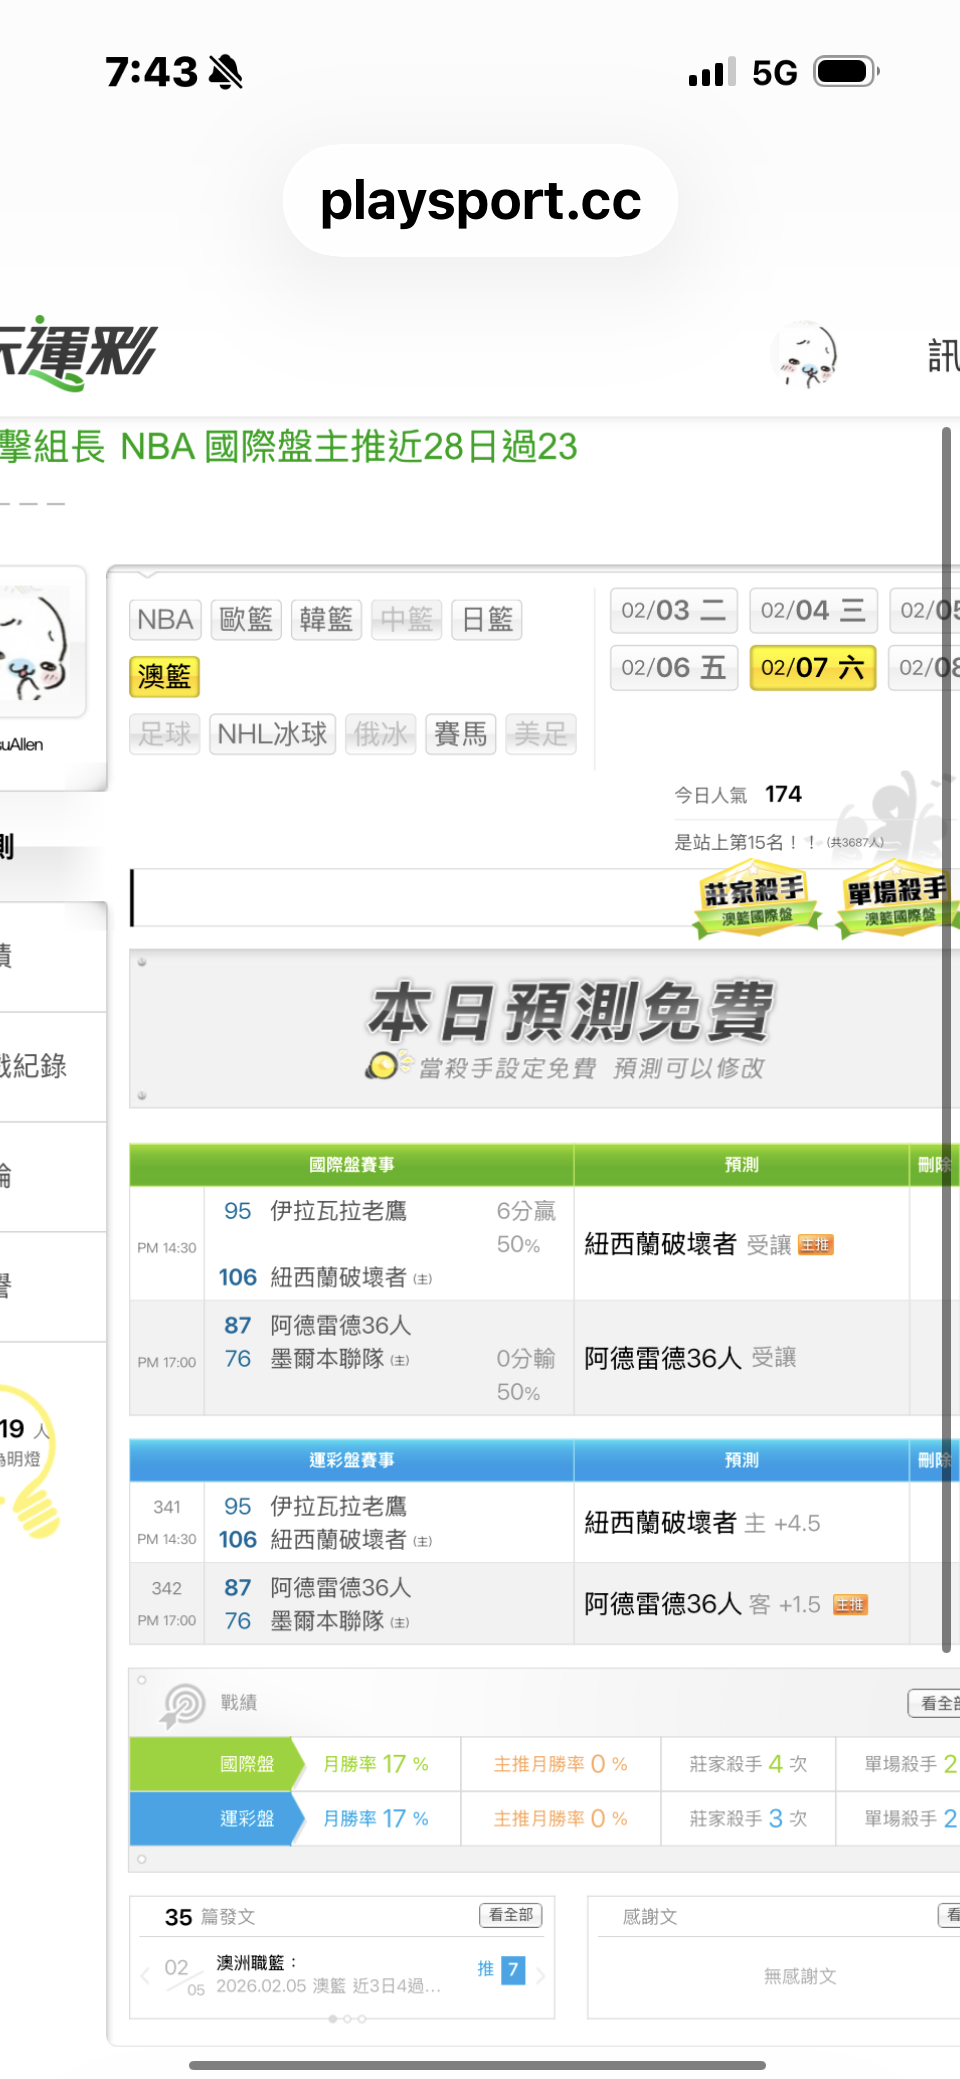Image resolution: width=960 pixels, height=2079 pixels.
Task: Switch to 歐籃 league tab
Action: [x=246, y=620]
